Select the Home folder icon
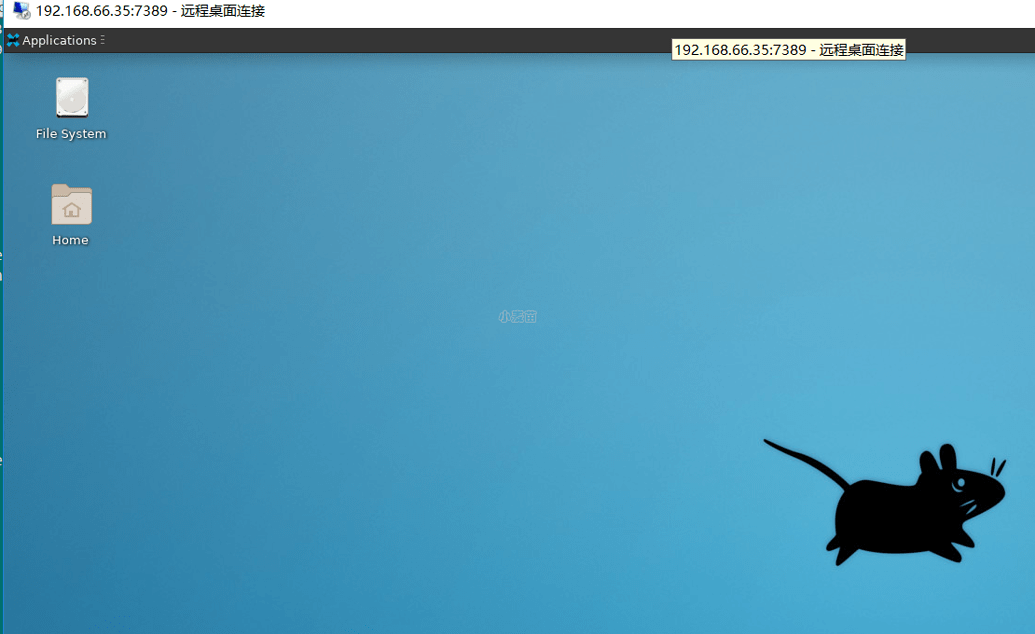 (71, 204)
